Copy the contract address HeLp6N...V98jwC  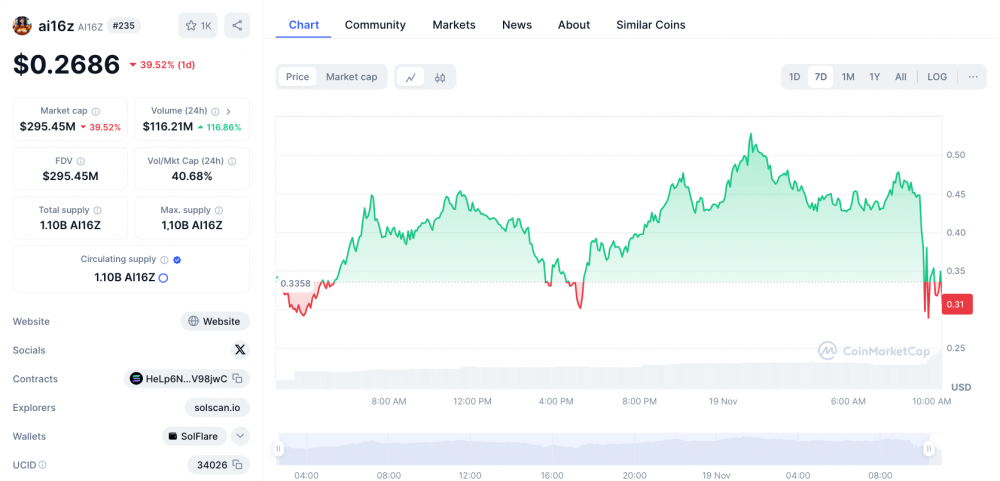pyautogui.click(x=238, y=379)
